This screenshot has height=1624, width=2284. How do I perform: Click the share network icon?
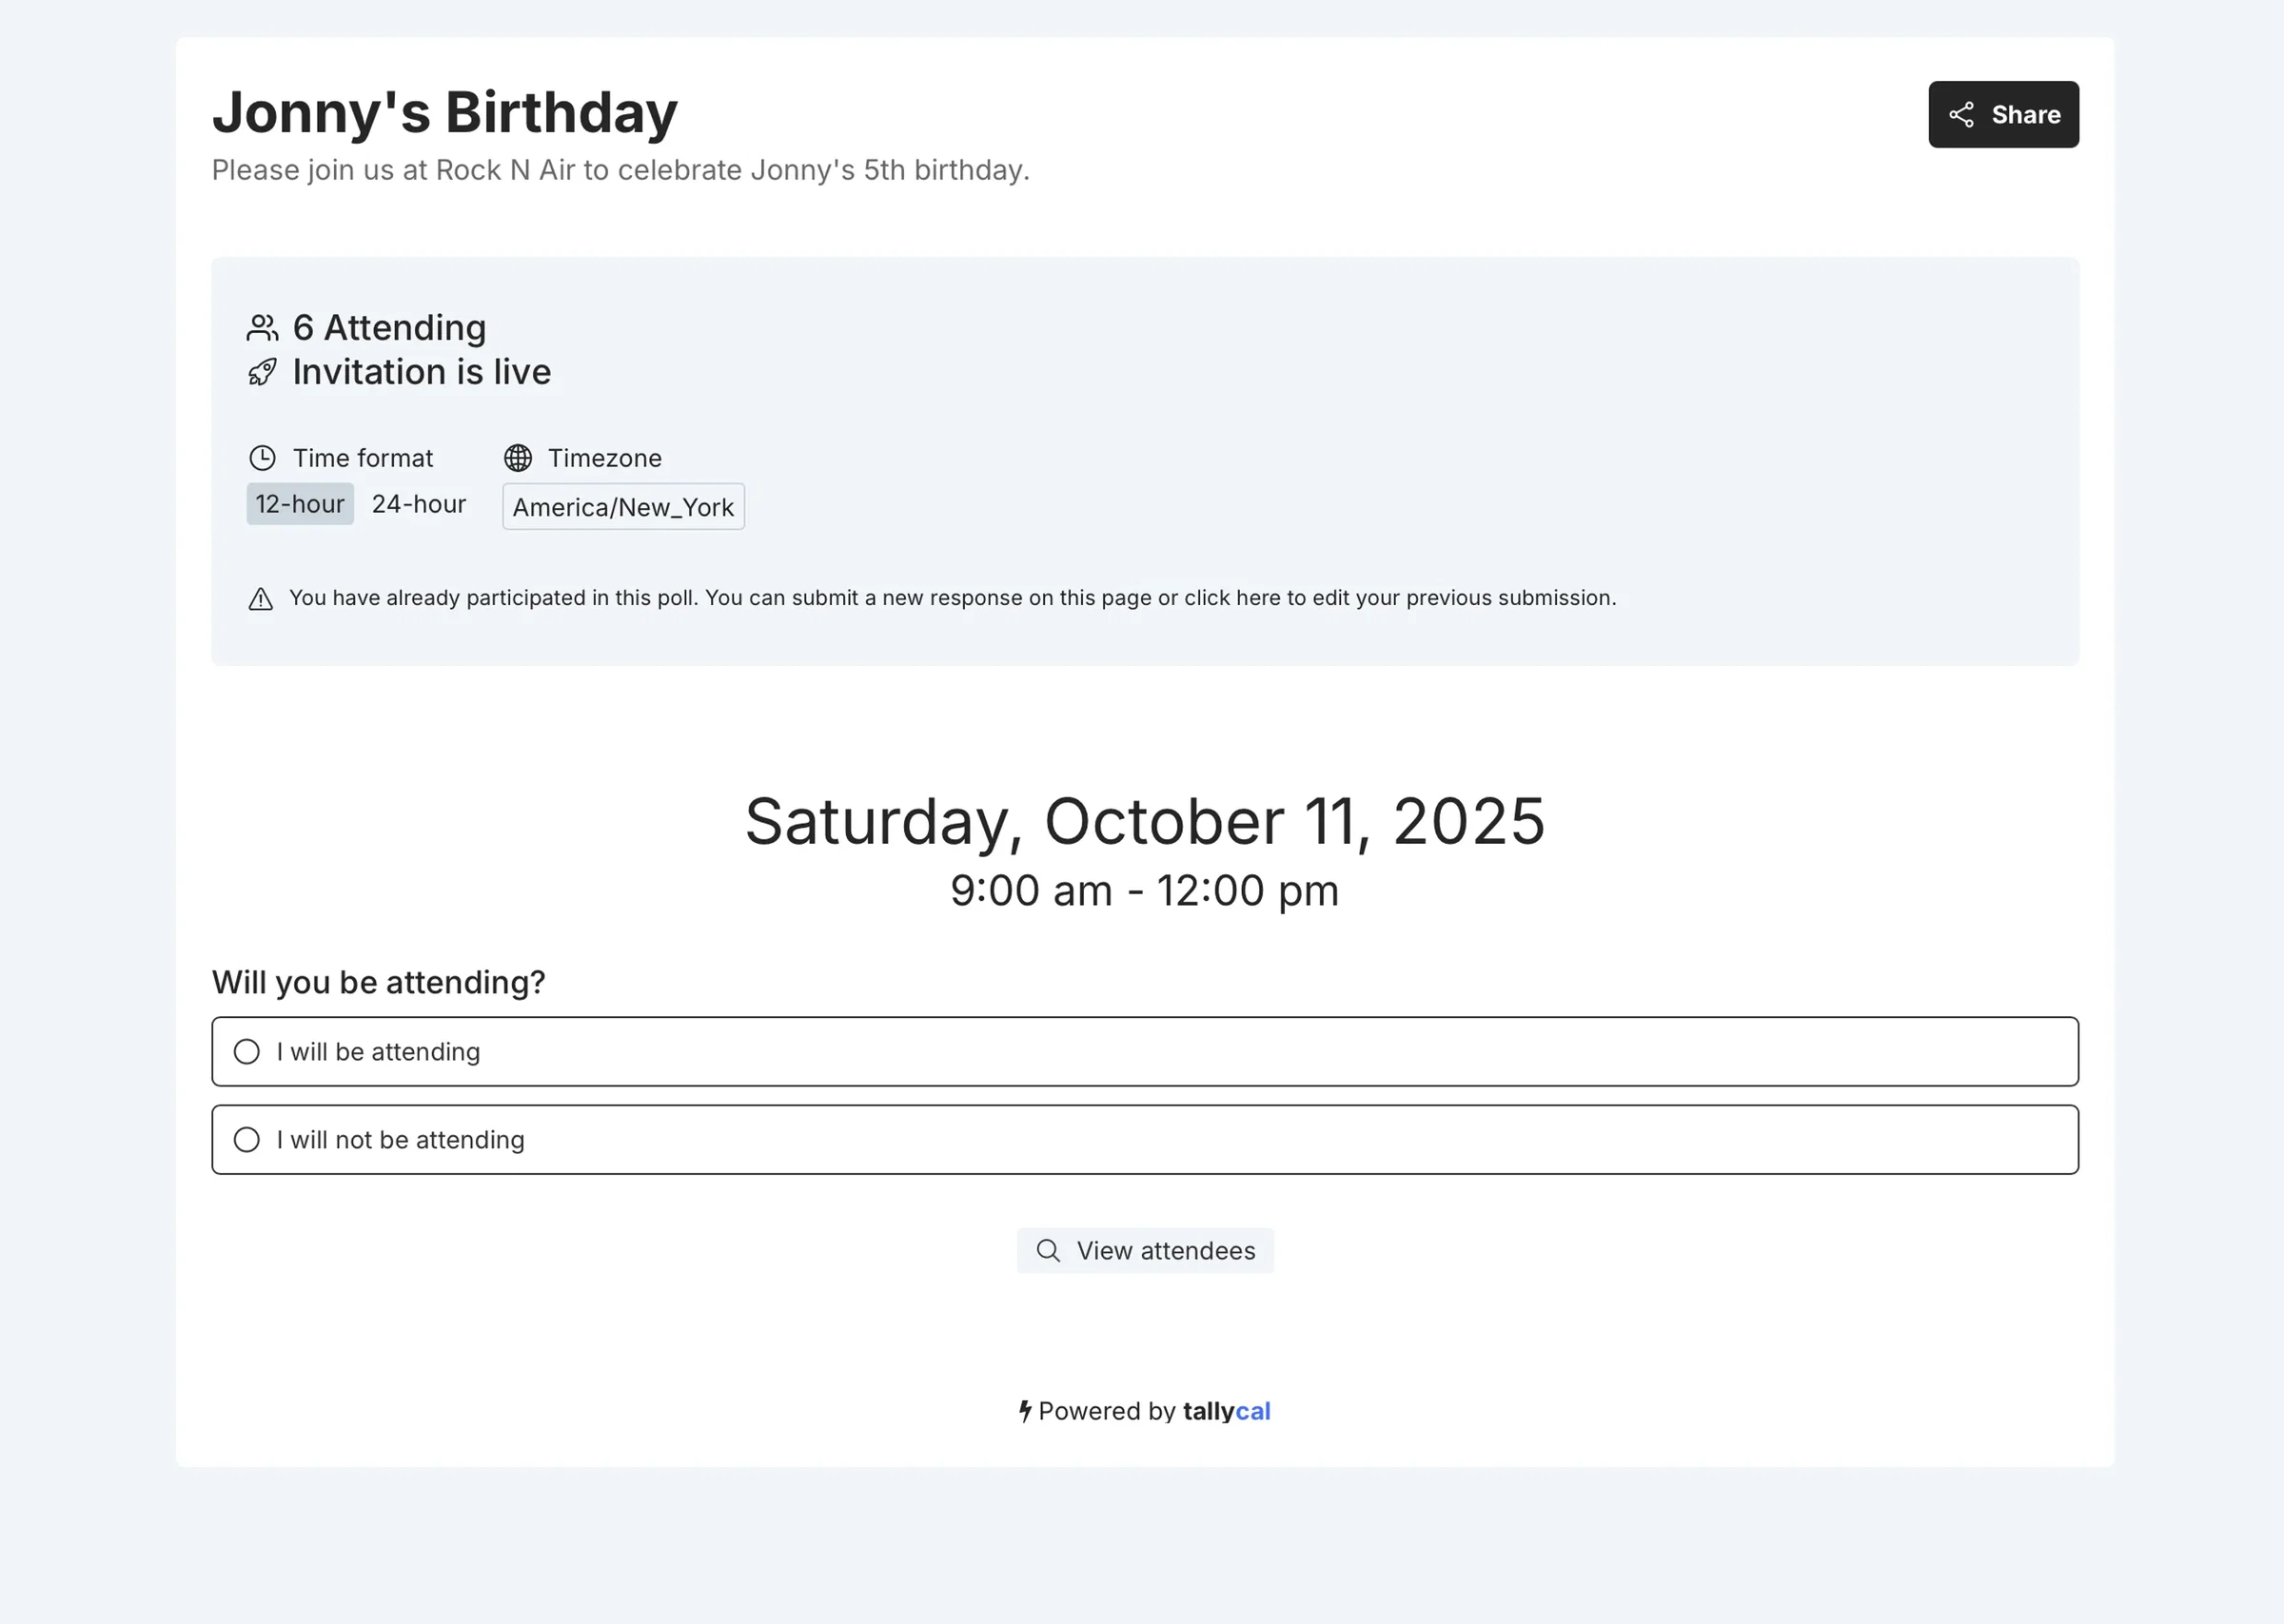pyautogui.click(x=1961, y=115)
